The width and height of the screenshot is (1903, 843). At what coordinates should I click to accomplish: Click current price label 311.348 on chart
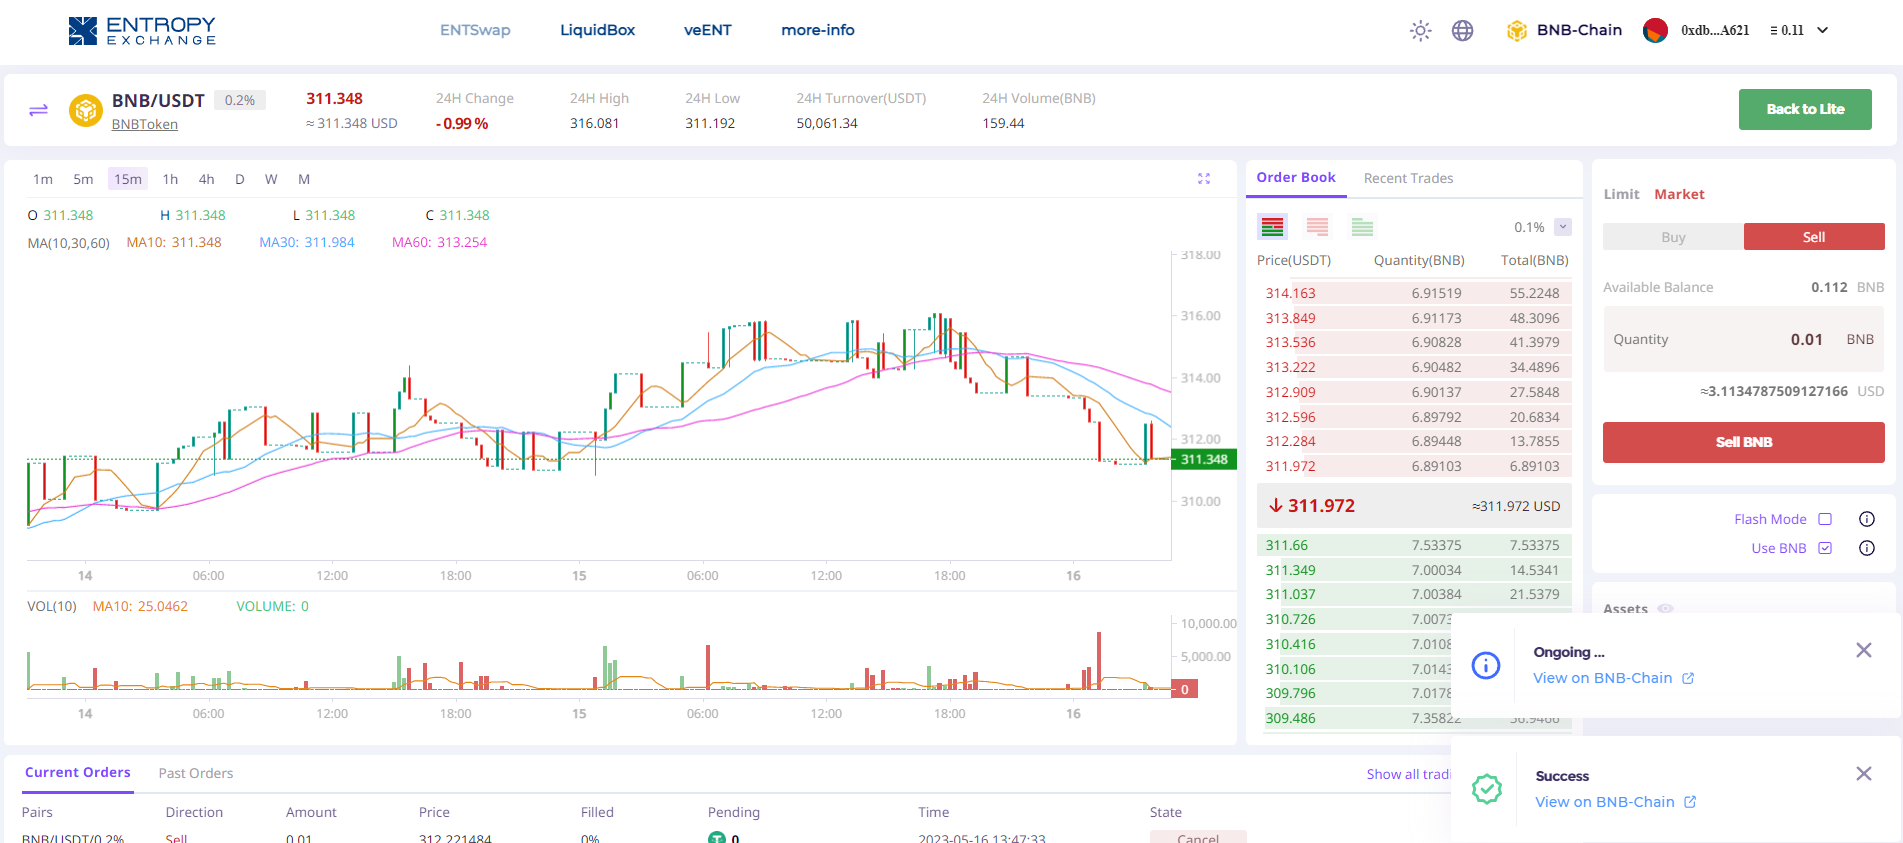click(1204, 459)
